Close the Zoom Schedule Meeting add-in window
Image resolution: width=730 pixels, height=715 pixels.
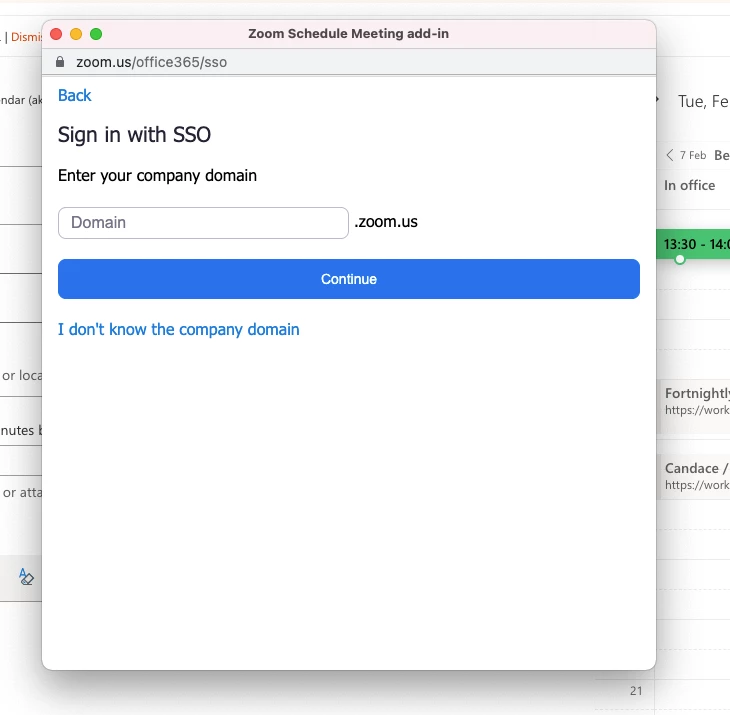click(56, 34)
